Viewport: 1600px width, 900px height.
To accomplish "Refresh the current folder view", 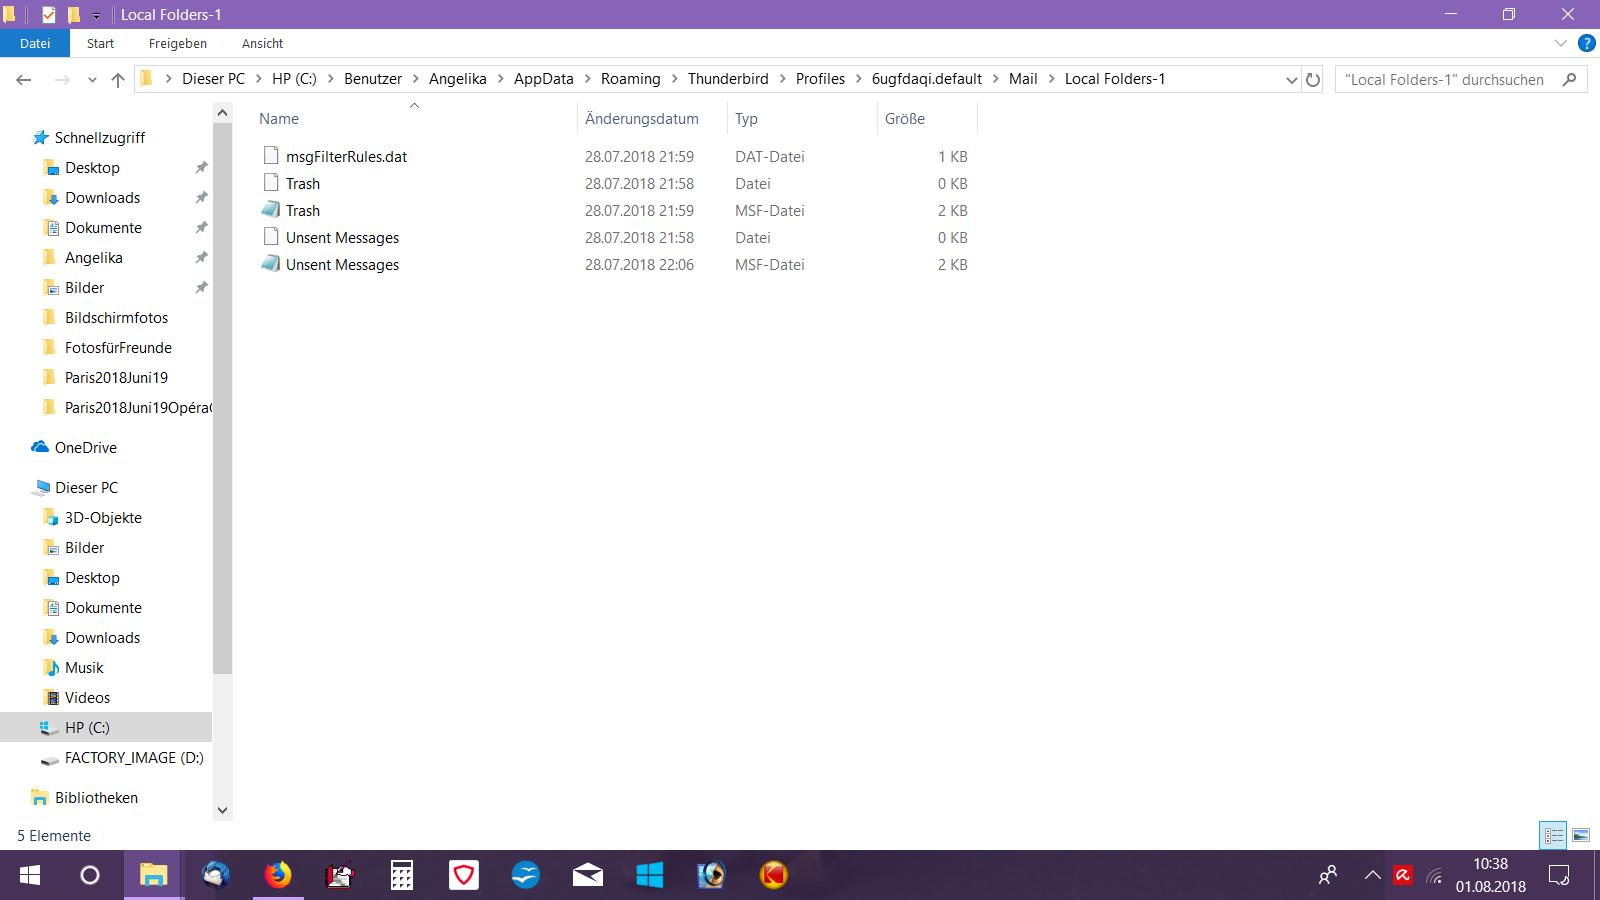I will click(x=1313, y=80).
